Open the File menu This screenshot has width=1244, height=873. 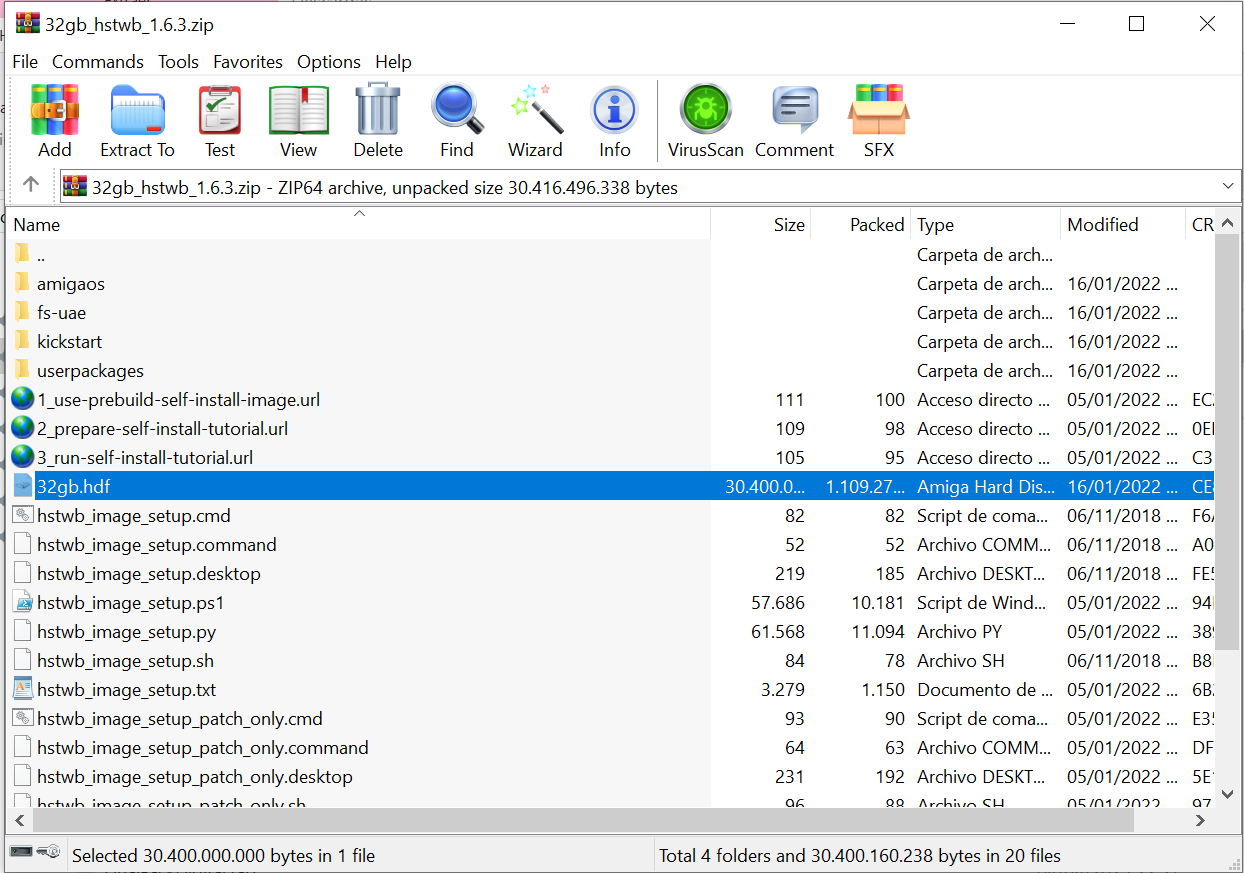[25, 62]
